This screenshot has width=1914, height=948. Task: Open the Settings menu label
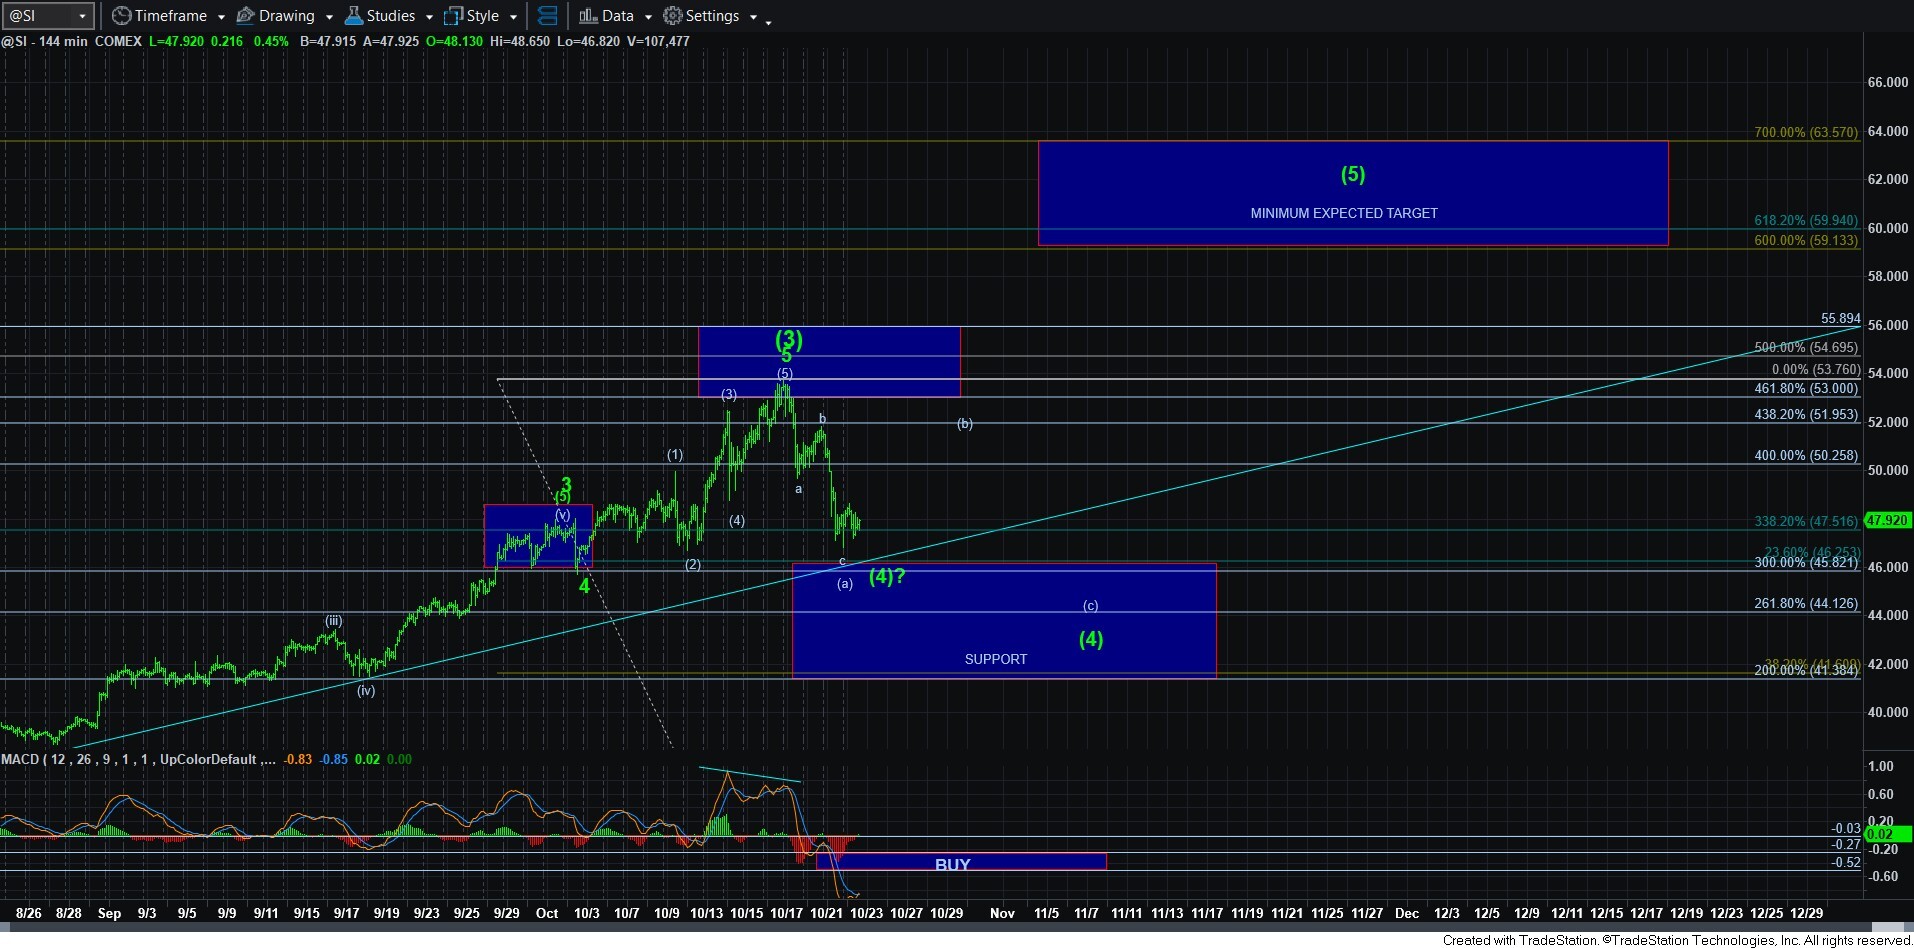point(712,16)
